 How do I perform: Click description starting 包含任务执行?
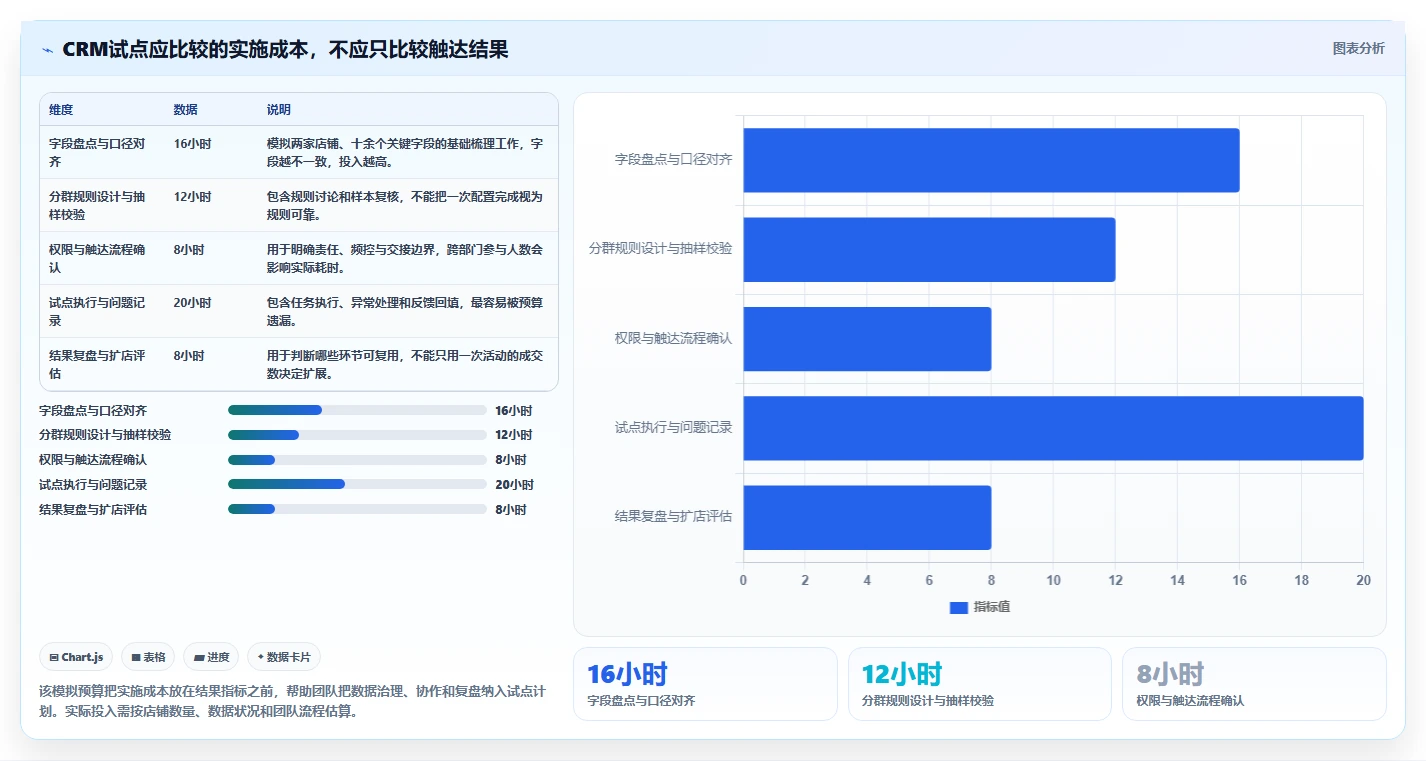click(x=405, y=311)
